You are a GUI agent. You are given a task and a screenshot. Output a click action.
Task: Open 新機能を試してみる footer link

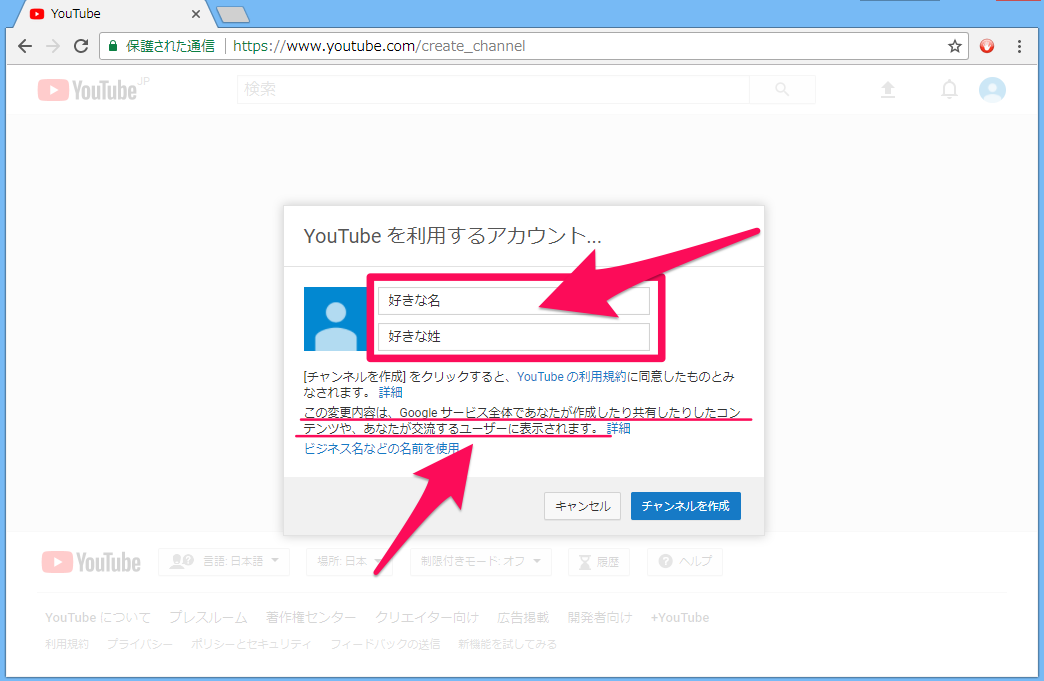(507, 644)
